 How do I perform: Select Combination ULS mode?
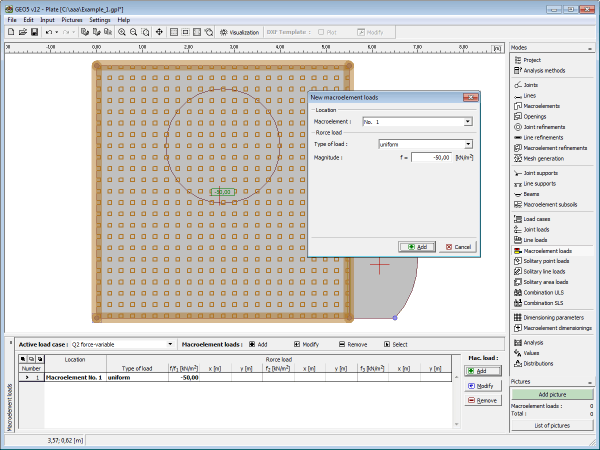544,292
